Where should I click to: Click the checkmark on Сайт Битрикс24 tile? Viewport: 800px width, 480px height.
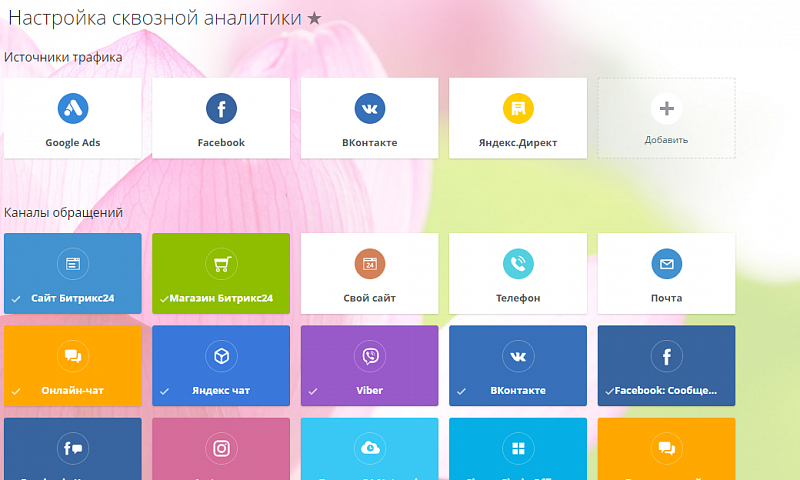[x=16, y=299]
